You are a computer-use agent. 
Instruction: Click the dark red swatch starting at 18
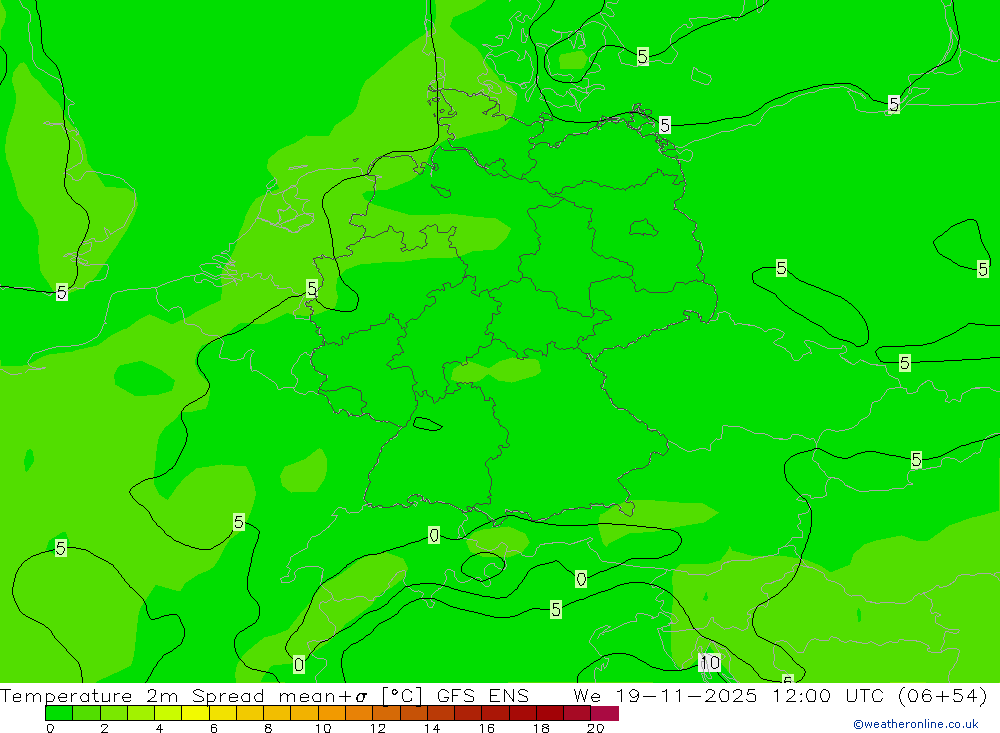click(550, 713)
